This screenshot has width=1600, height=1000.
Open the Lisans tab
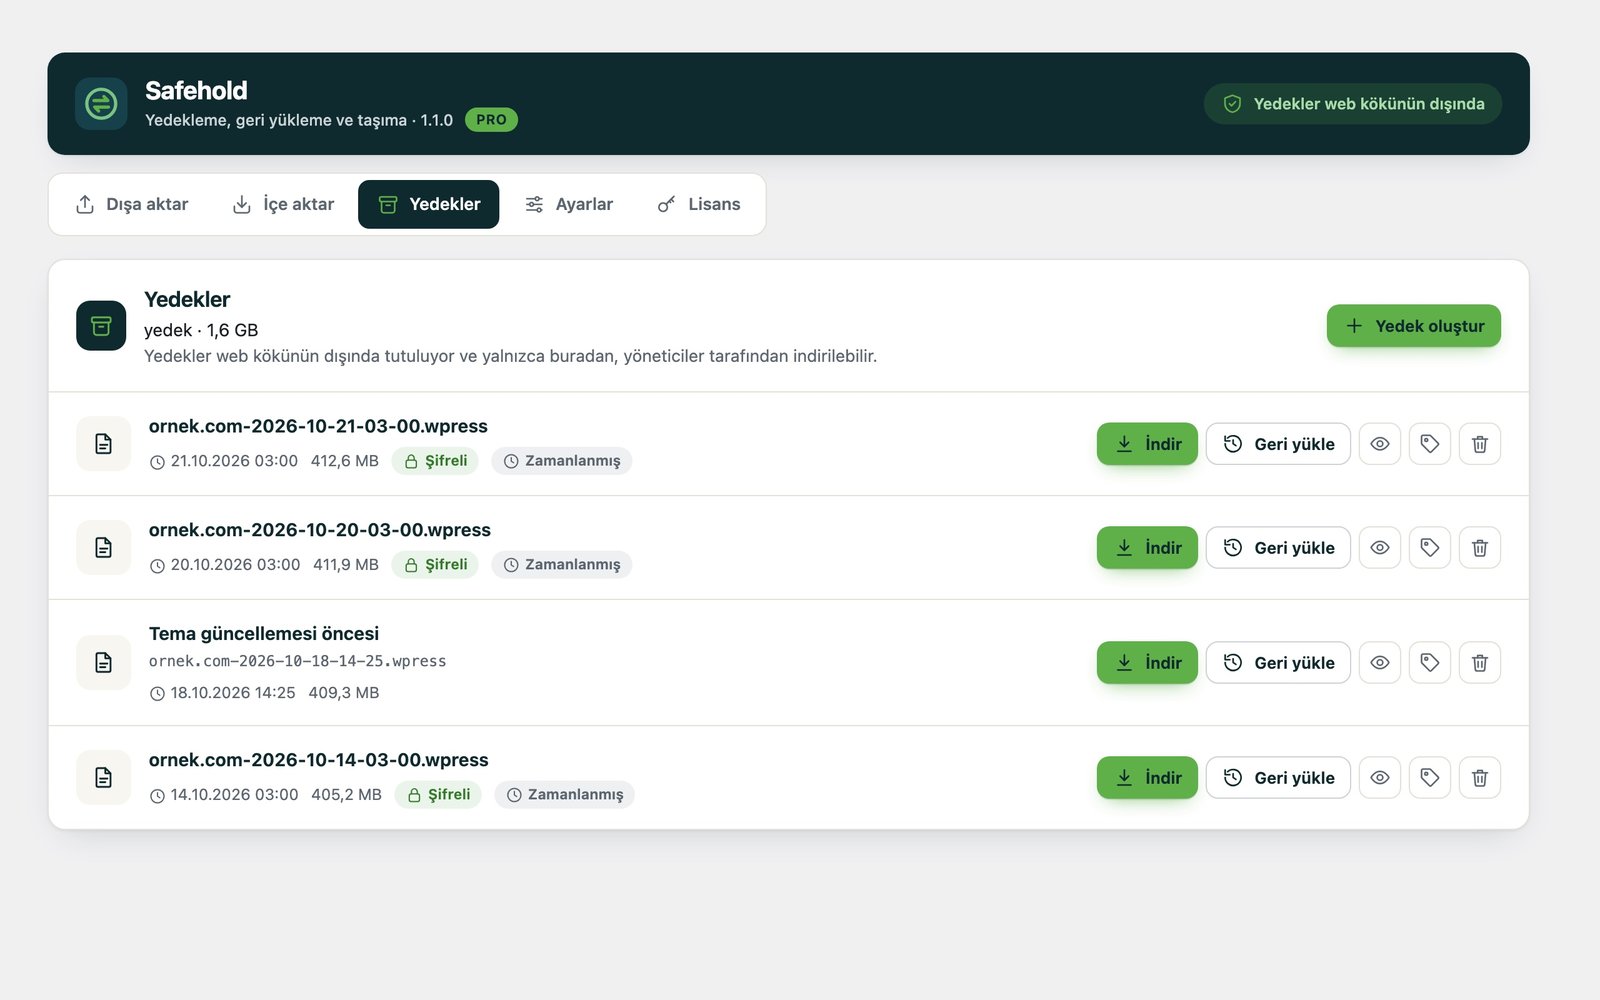click(699, 205)
